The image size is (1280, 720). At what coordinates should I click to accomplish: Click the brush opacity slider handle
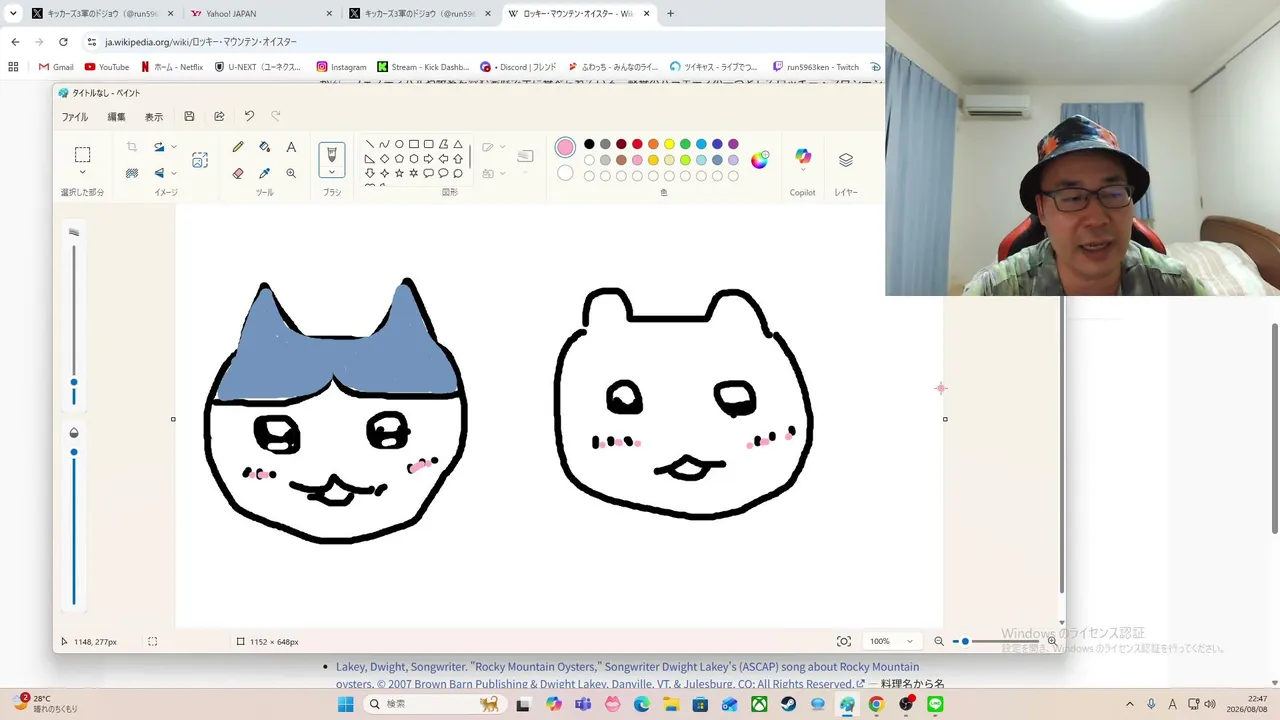pos(73,452)
